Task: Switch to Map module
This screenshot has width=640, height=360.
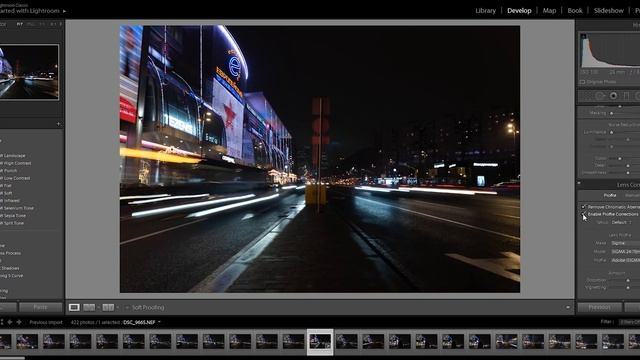Action: (549, 11)
